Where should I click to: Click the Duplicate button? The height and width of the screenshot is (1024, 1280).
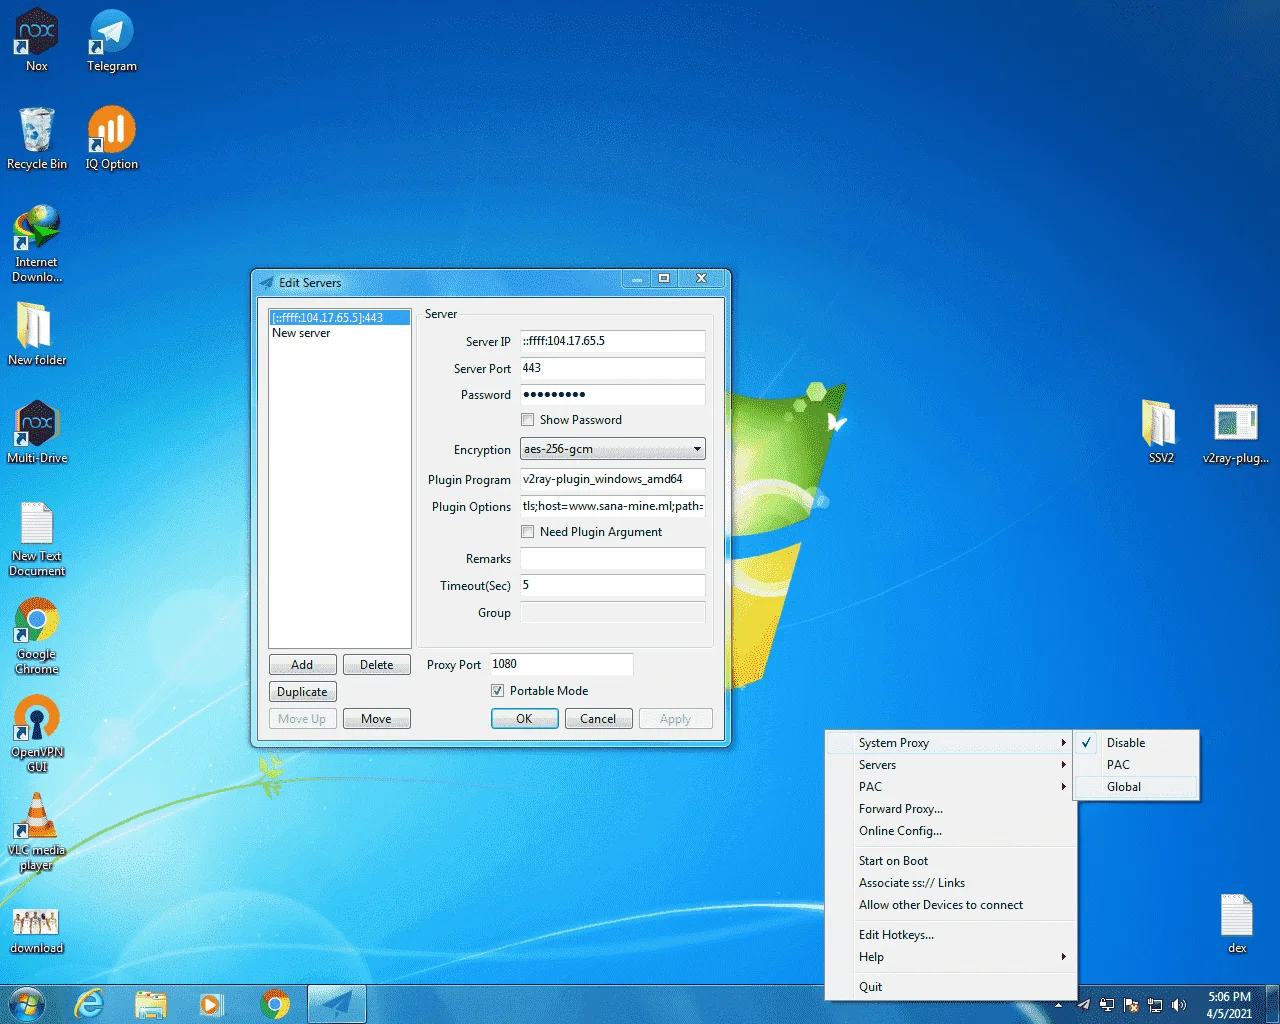click(302, 692)
